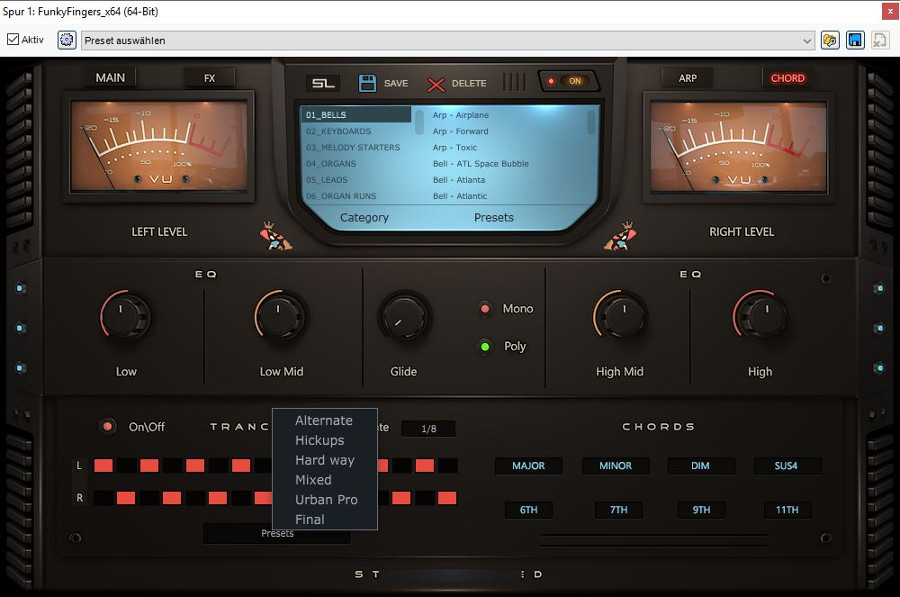This screenshot has width=900, height=597.
Task: Select the Bell - ATL Space Bubble preset
Action: point(480,164)
